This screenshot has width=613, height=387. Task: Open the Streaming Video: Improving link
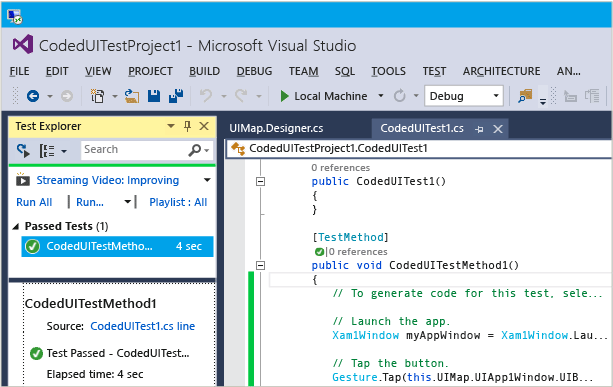[x=108, y=180]
